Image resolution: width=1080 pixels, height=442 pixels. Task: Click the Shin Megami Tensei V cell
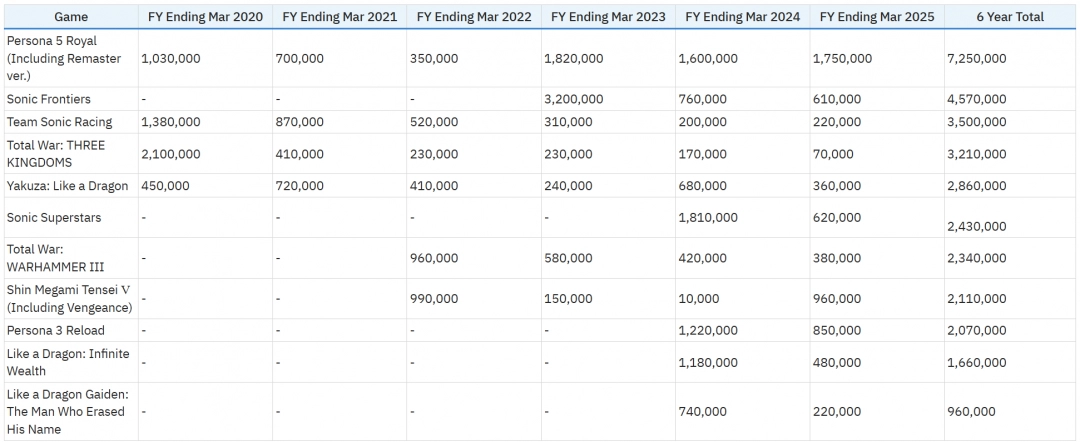pos(66,298)
